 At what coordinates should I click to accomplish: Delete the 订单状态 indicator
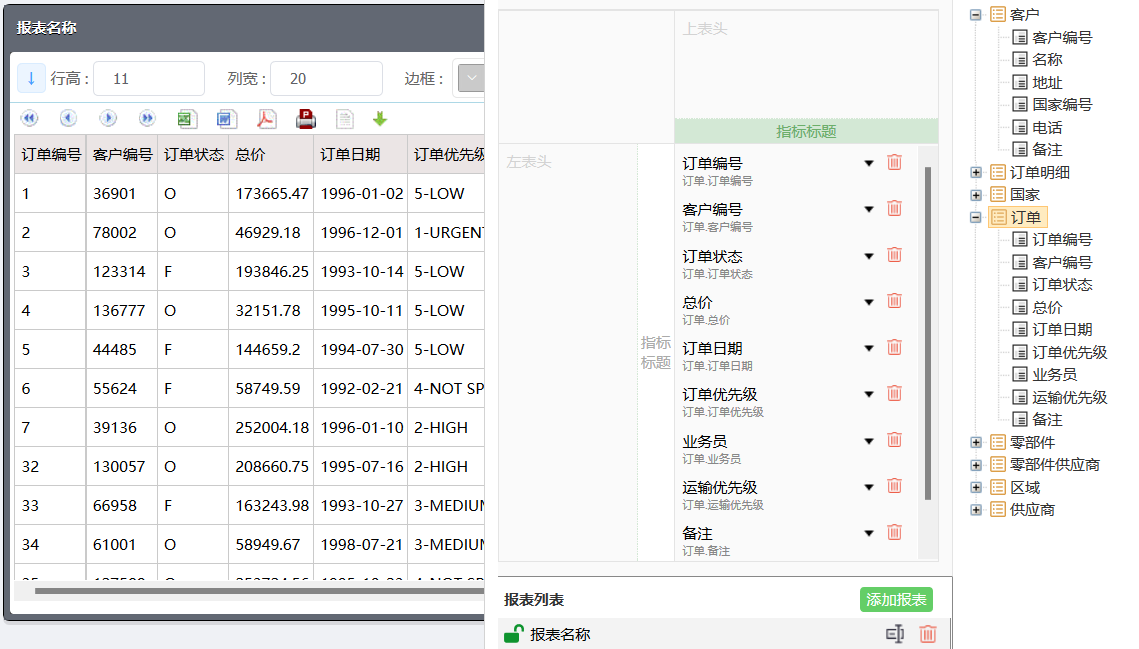tap(894, 255)
